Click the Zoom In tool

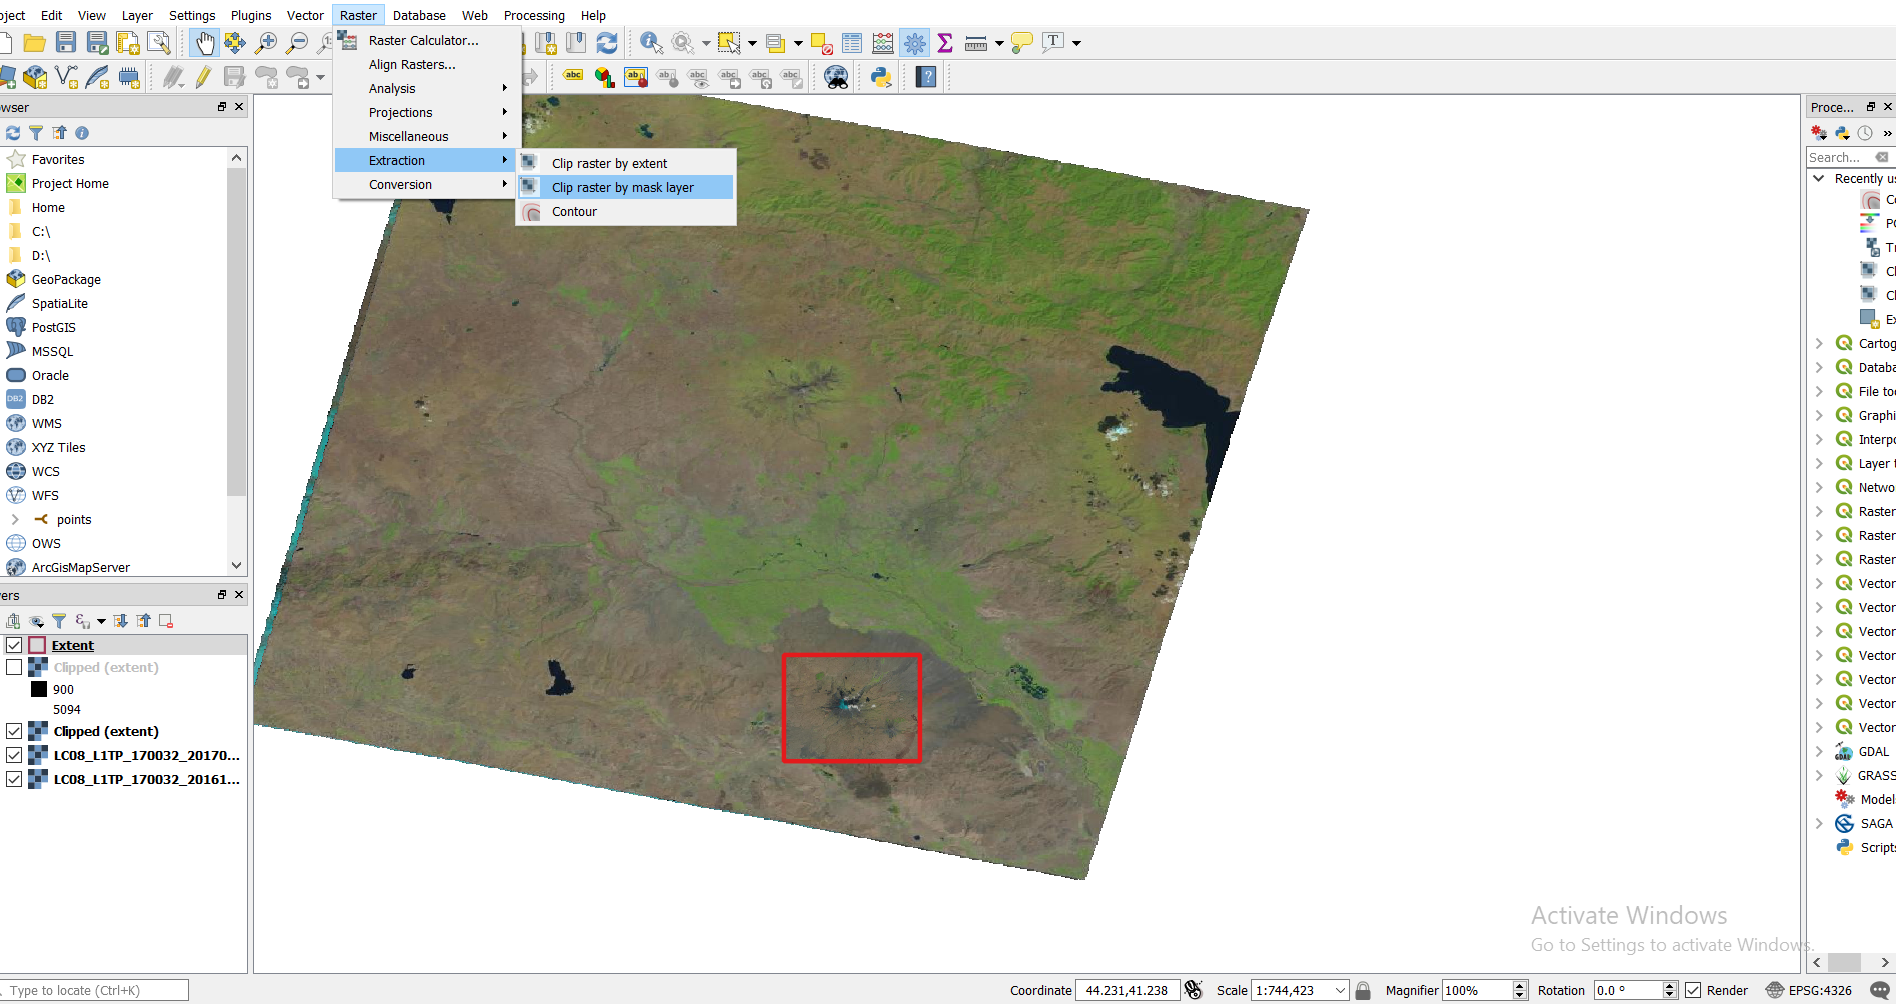(266, 43)
